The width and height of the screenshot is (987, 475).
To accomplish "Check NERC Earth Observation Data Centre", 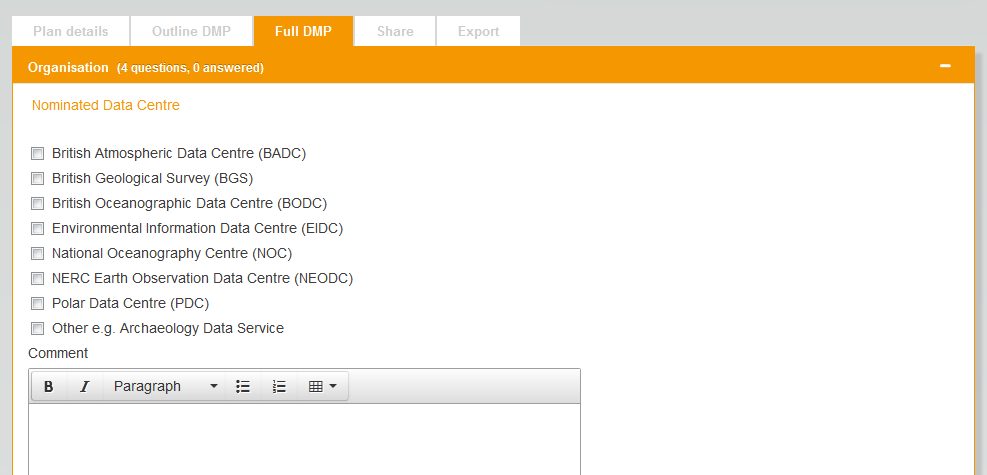I will click(x=38, y=279).
